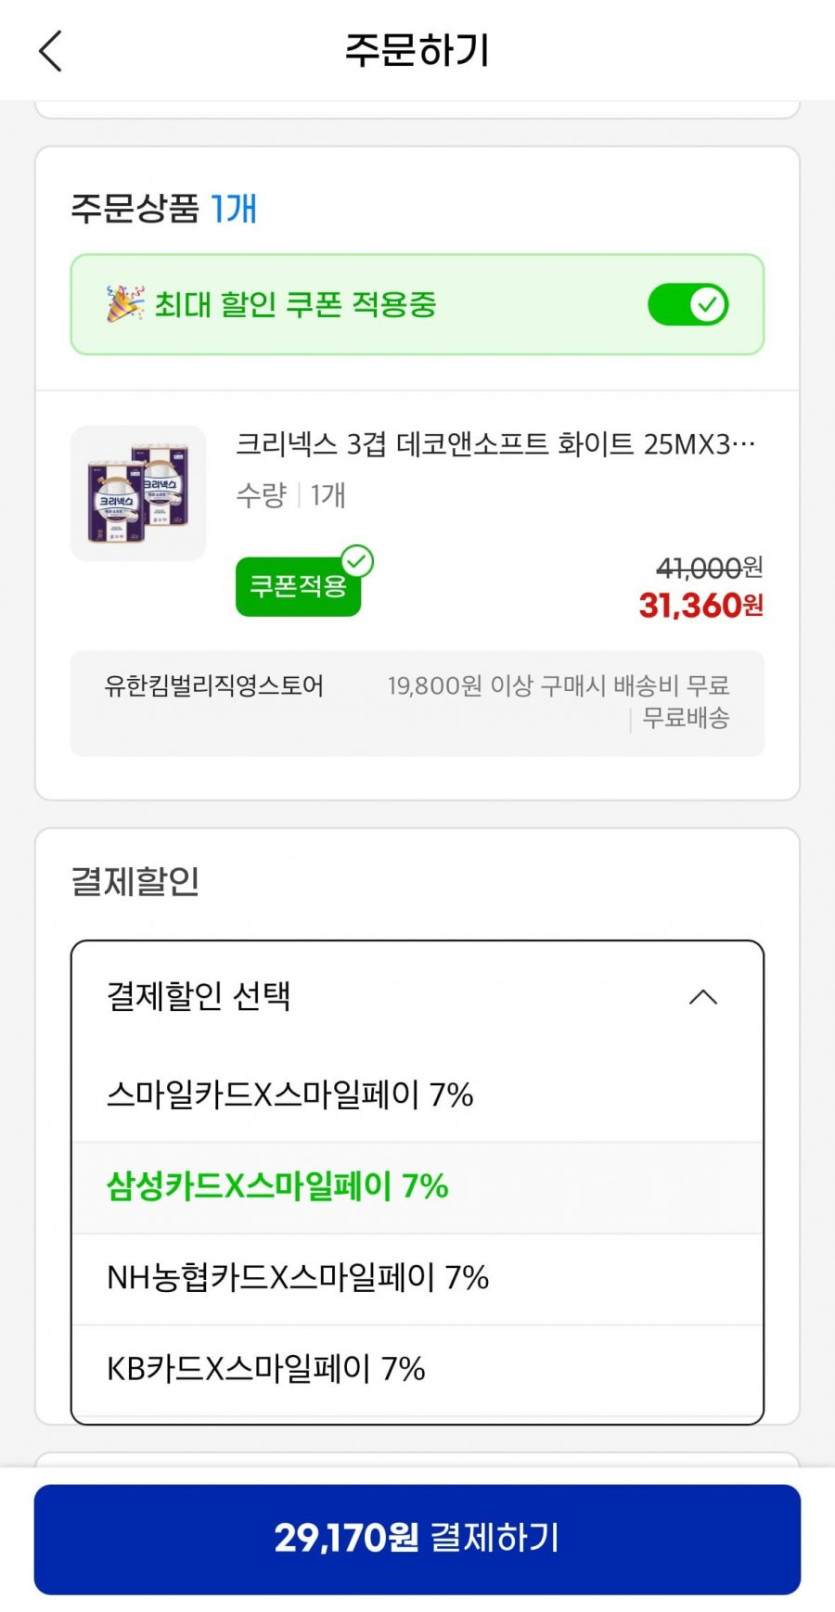This screenshot has height=1612, width=835.
Task: Tap the 최대 할인 쿠폰 적용중 label
Action: 295,304
